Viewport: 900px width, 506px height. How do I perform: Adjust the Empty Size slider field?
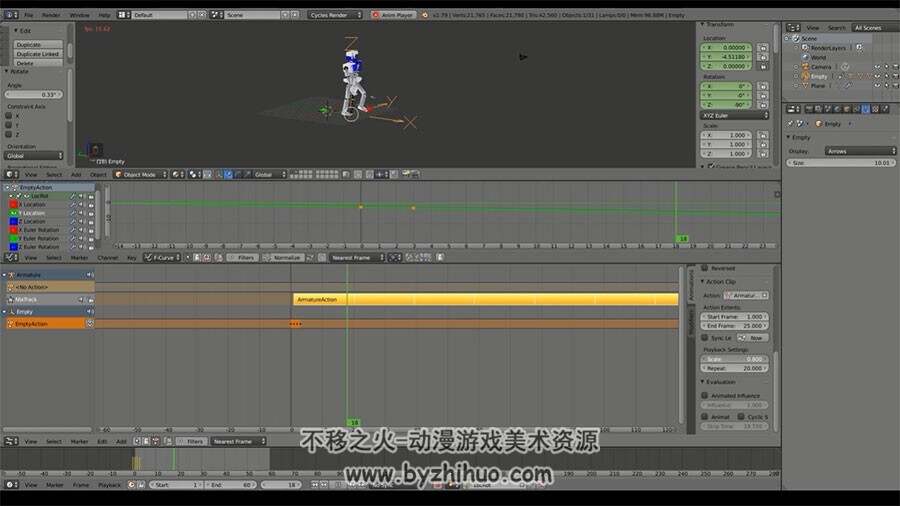click(841, 163)
